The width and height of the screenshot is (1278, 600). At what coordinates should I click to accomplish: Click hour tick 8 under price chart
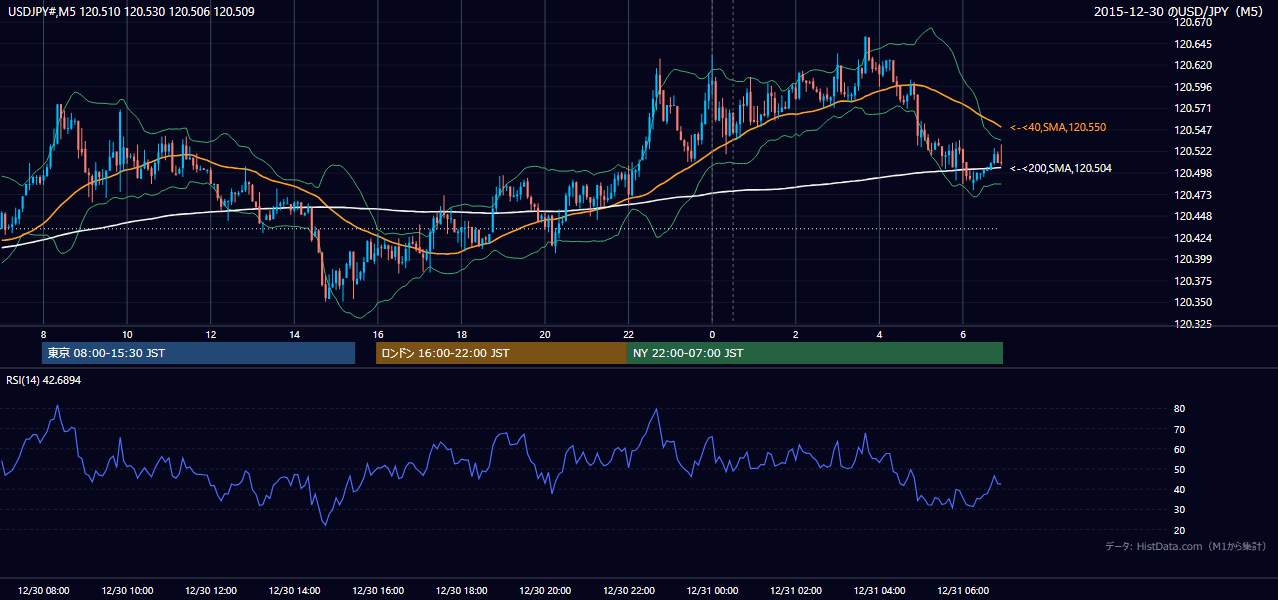[x=43, y=334]
